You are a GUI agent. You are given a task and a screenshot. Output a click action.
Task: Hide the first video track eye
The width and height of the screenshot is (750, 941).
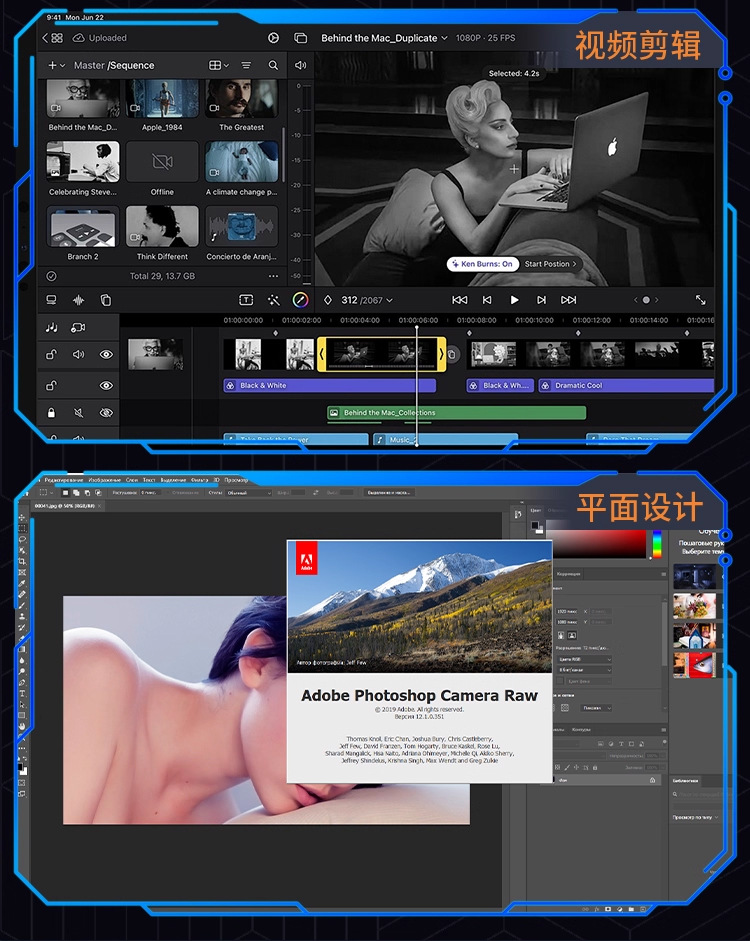tap(106, 354)
